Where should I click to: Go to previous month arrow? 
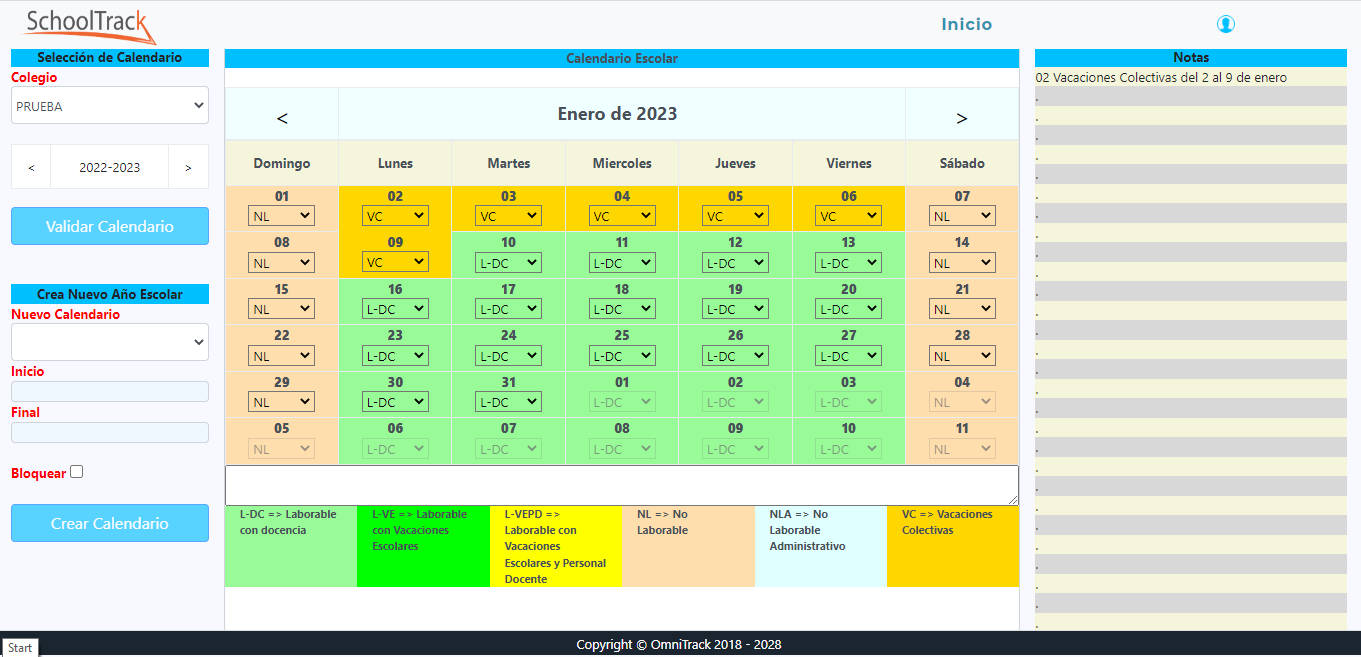(282, 118)
